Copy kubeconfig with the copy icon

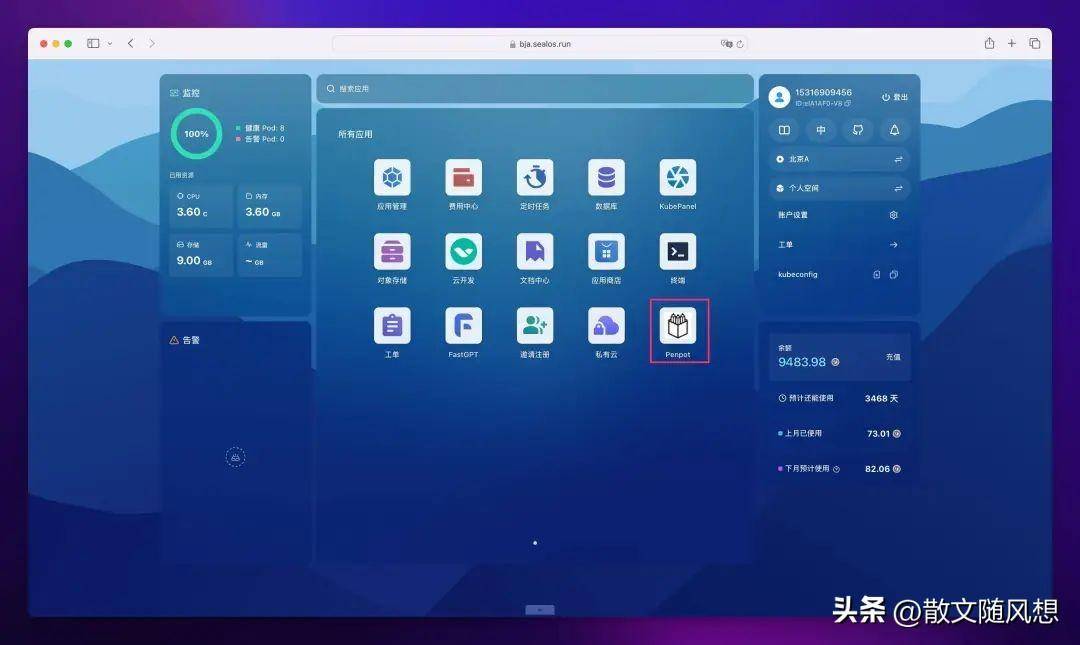893,274
